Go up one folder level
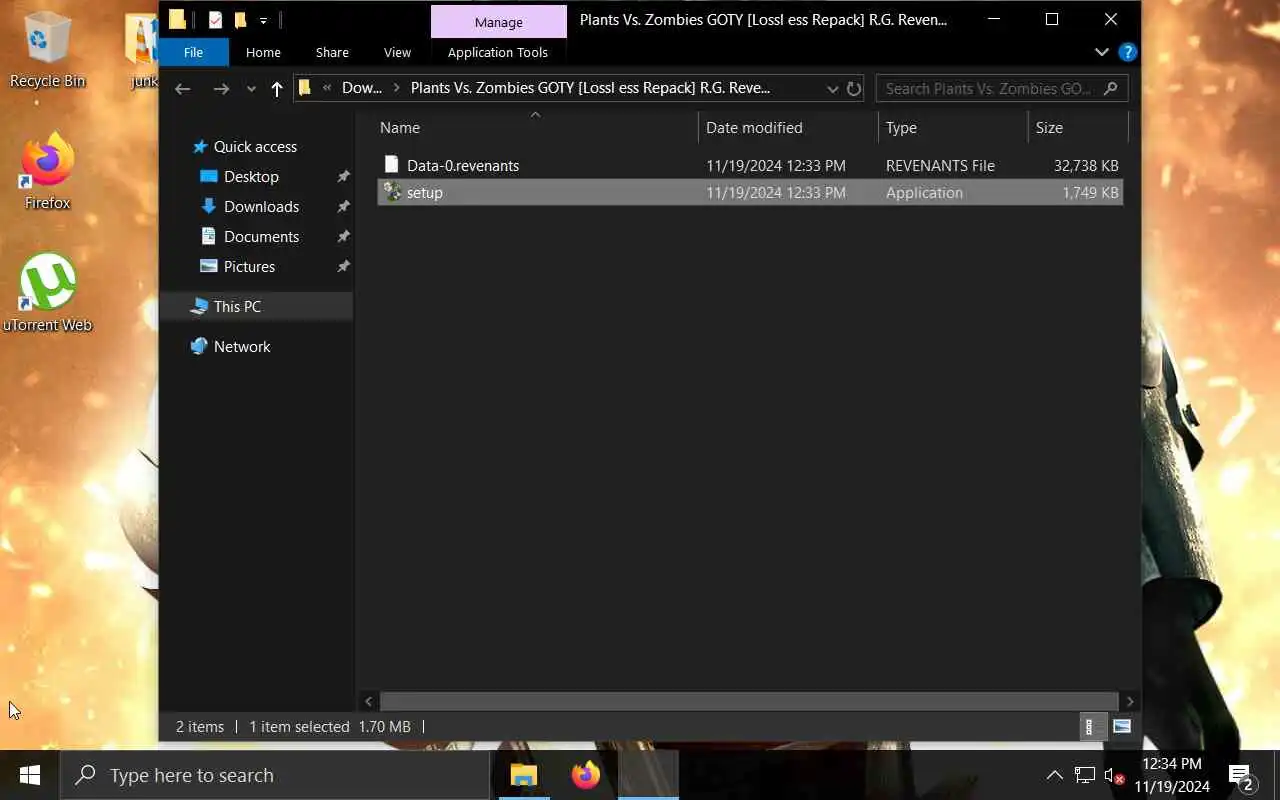 click(277, 88)
